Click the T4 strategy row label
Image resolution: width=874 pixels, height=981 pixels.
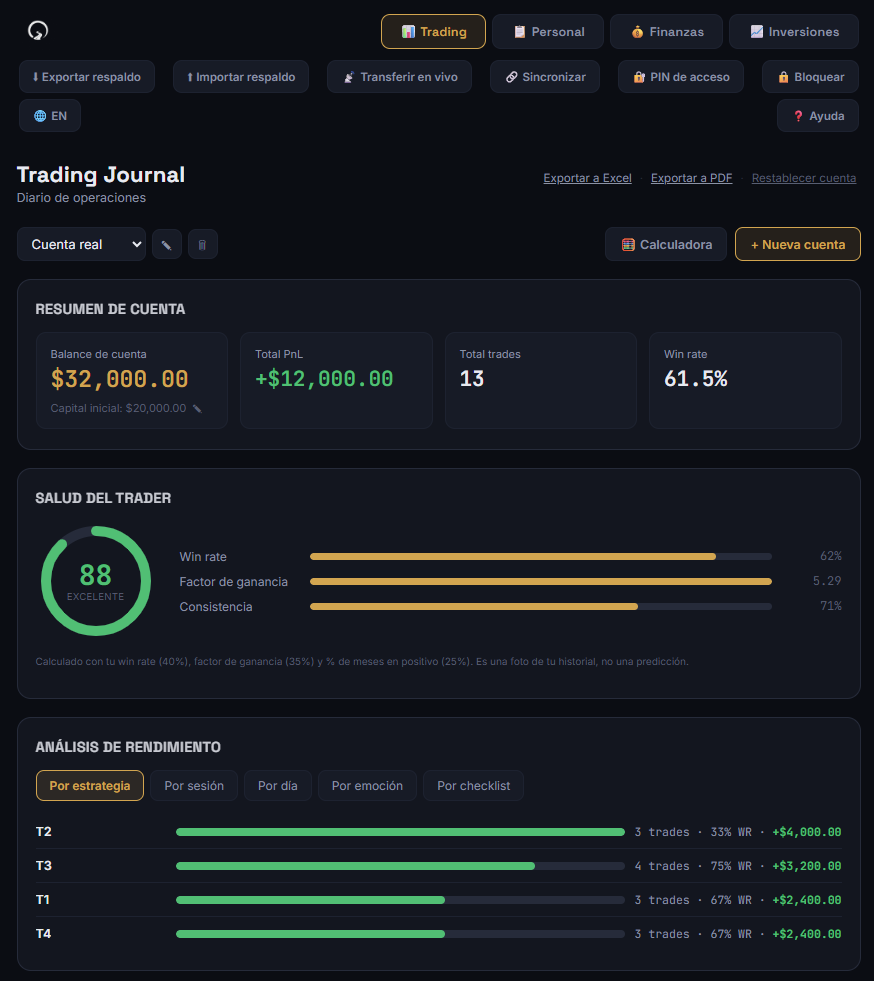pyautogui.click(x=44, y=933)
